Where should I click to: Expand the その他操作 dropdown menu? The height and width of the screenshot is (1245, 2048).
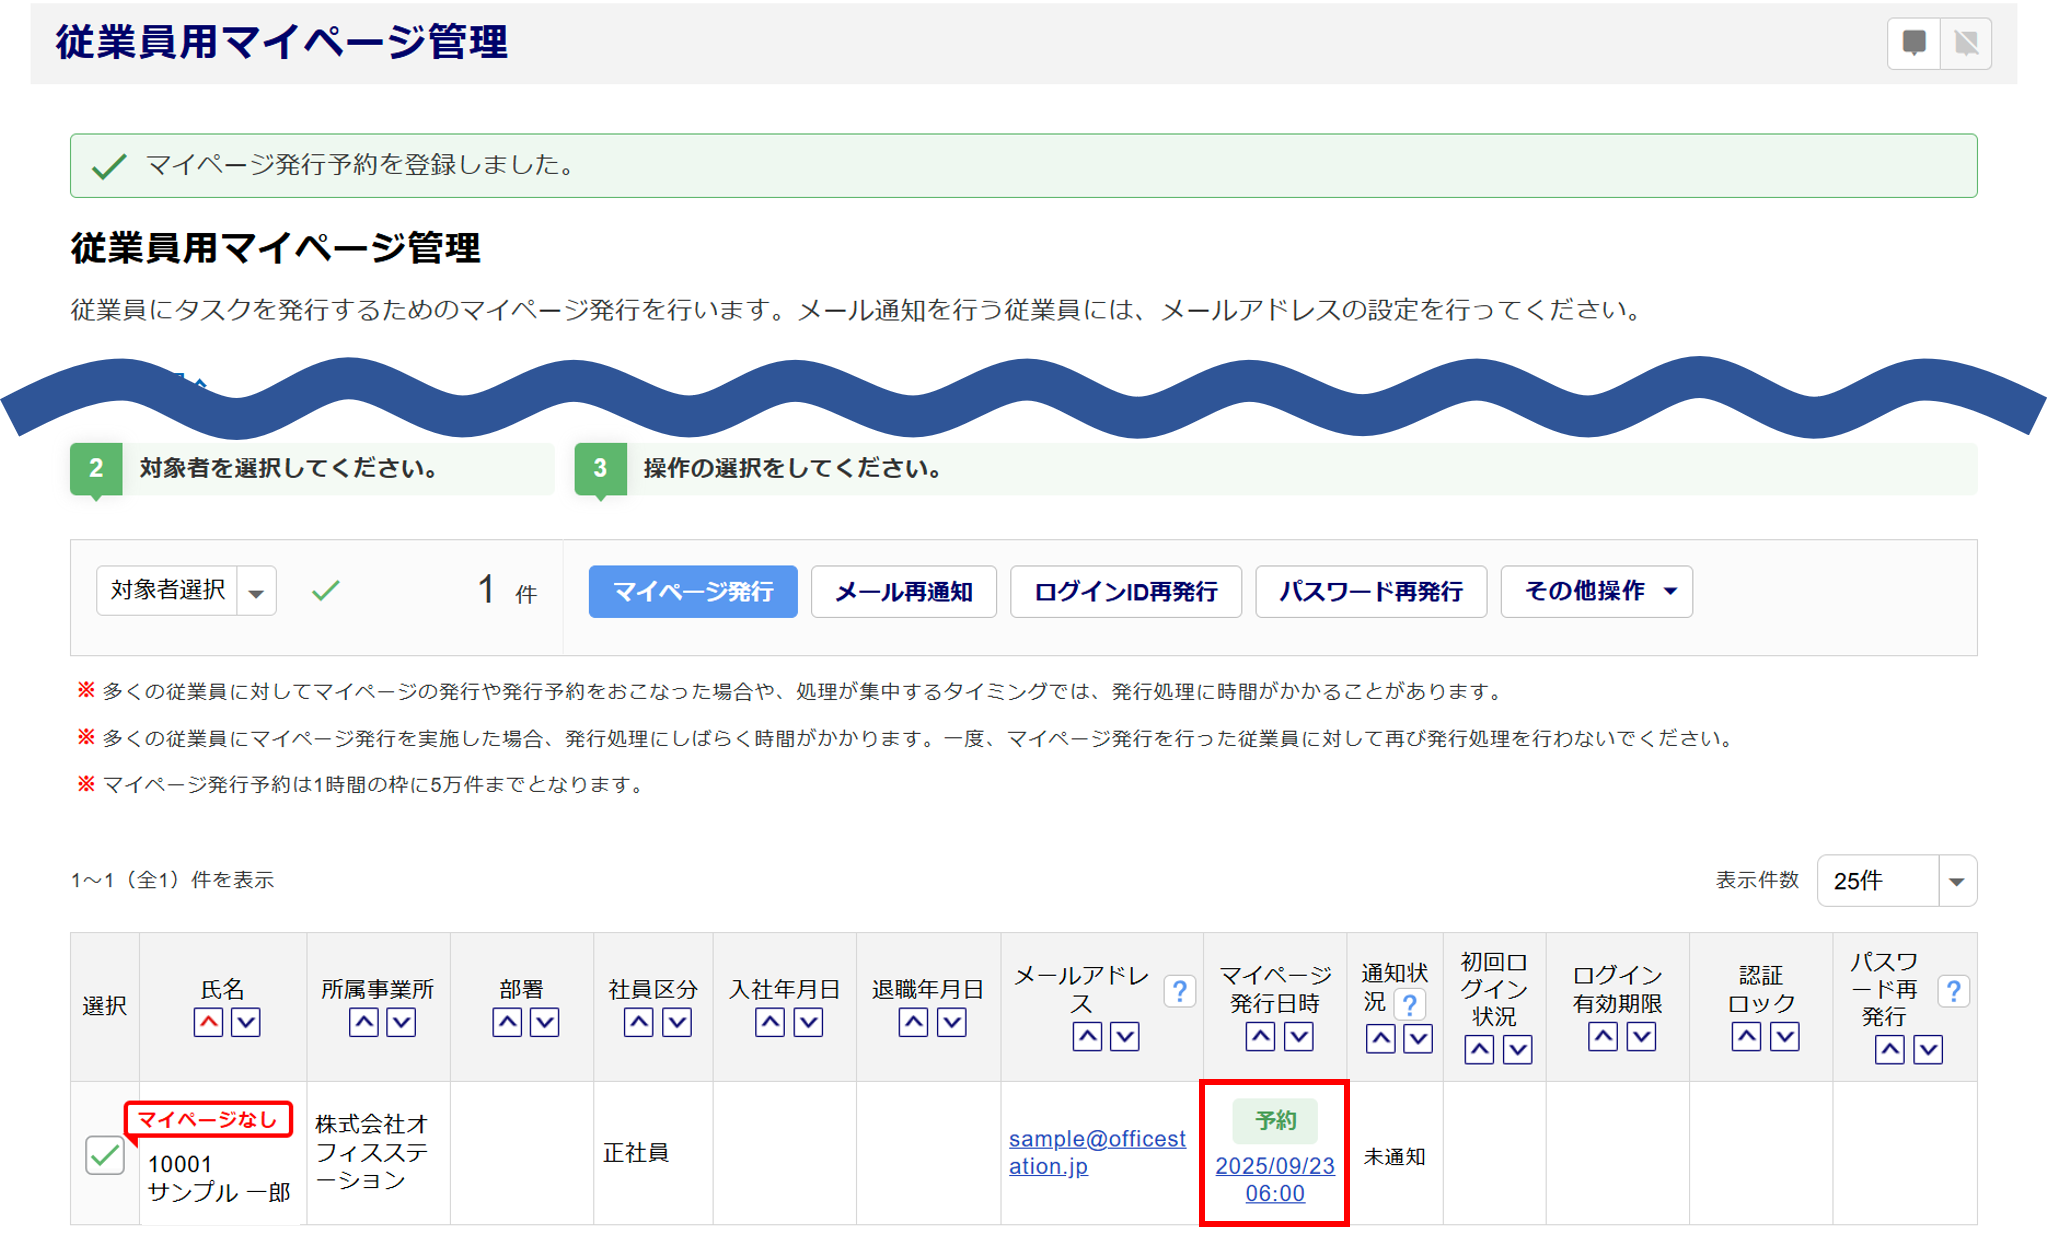[x=1596, y=592]
